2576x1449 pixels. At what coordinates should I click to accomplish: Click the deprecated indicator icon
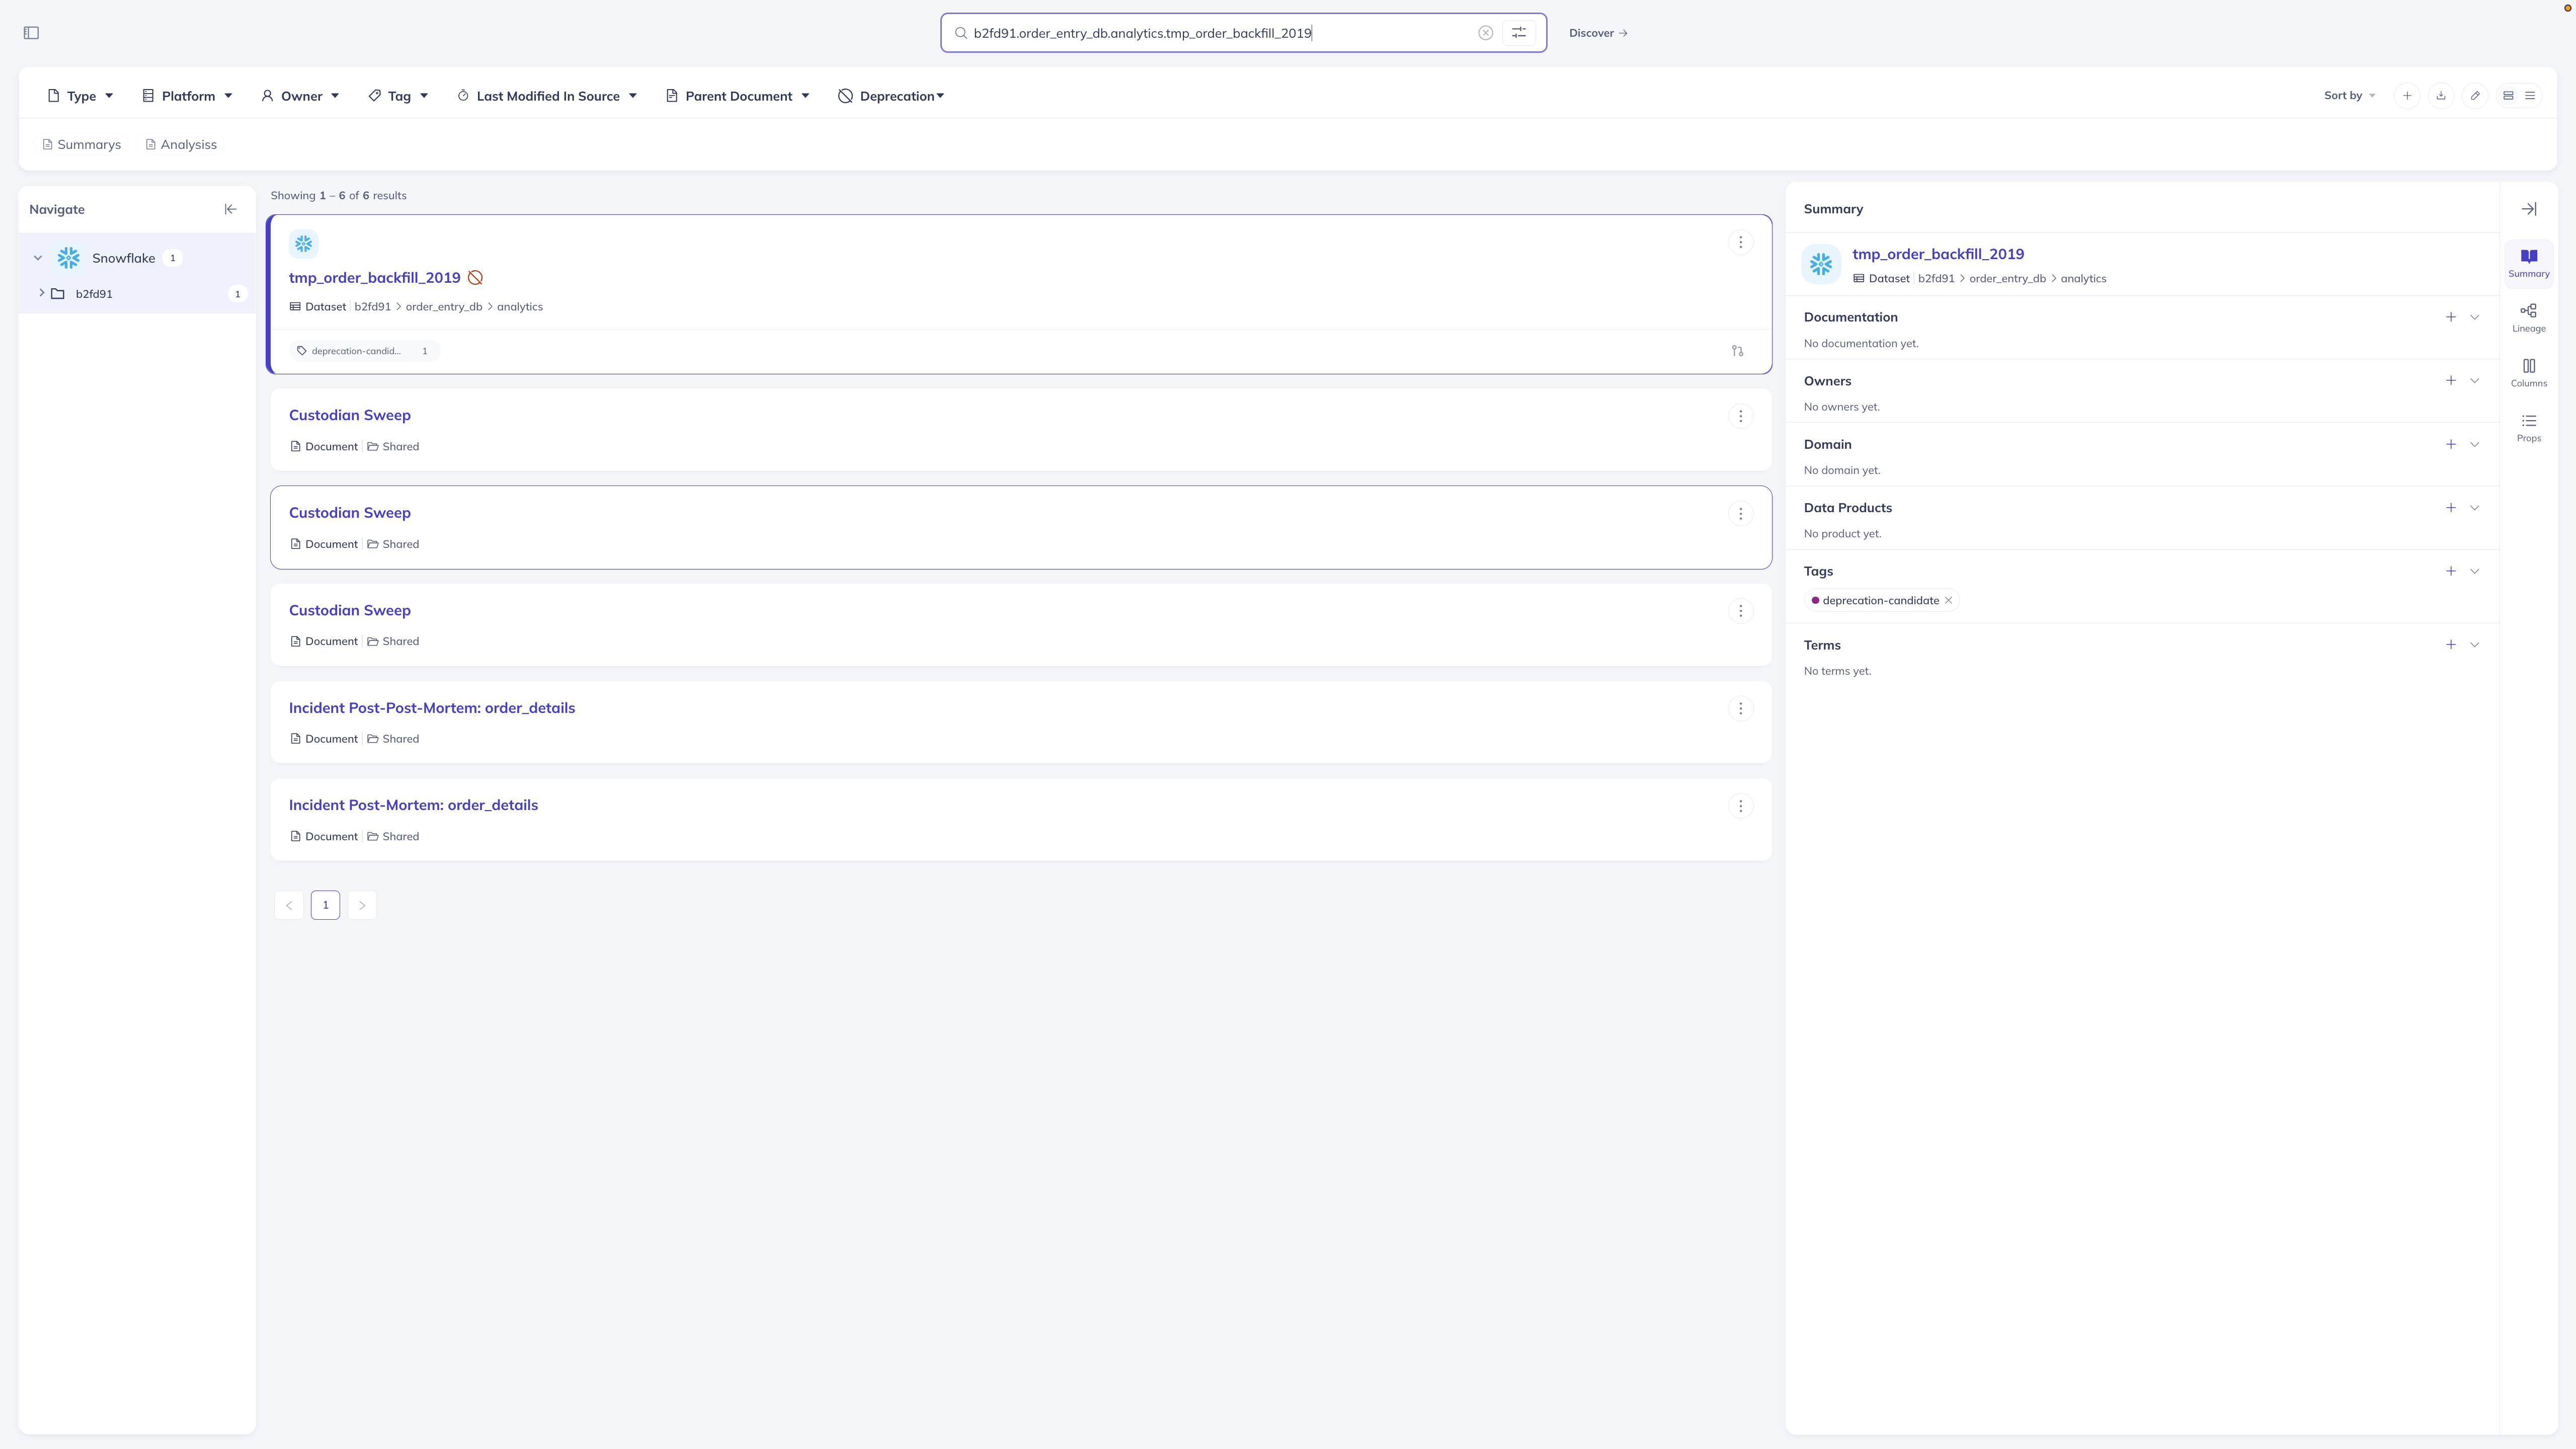pos(475,278)
